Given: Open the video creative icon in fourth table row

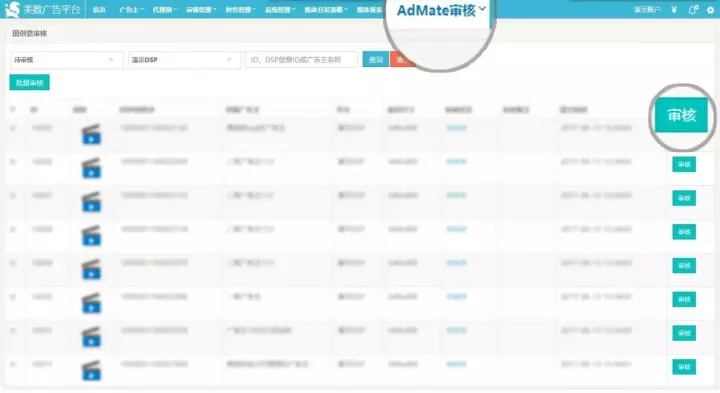Looking at the screenshot, I should point(91,236).
